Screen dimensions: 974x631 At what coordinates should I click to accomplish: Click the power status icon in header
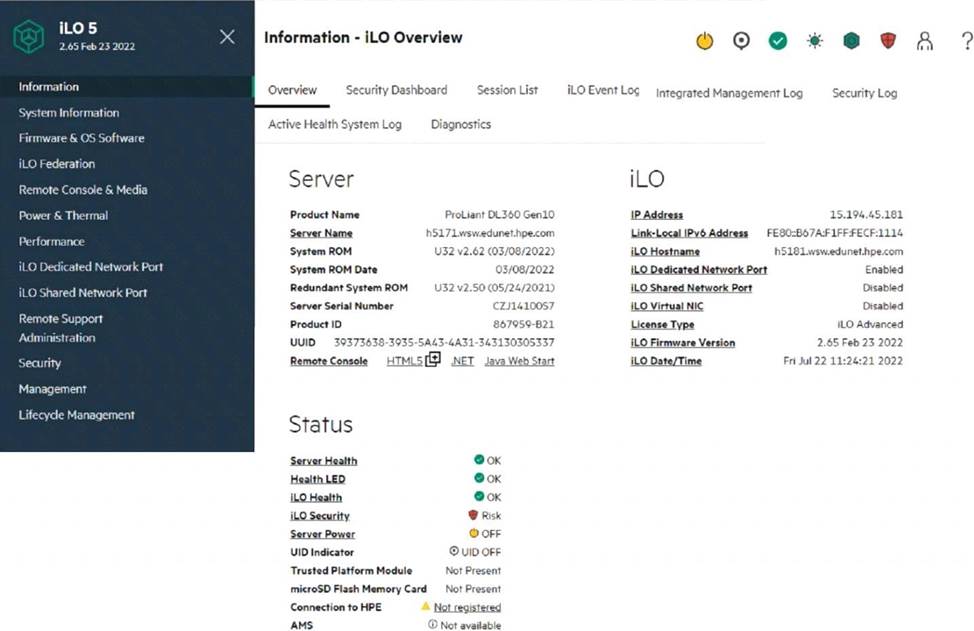point(705,41)
